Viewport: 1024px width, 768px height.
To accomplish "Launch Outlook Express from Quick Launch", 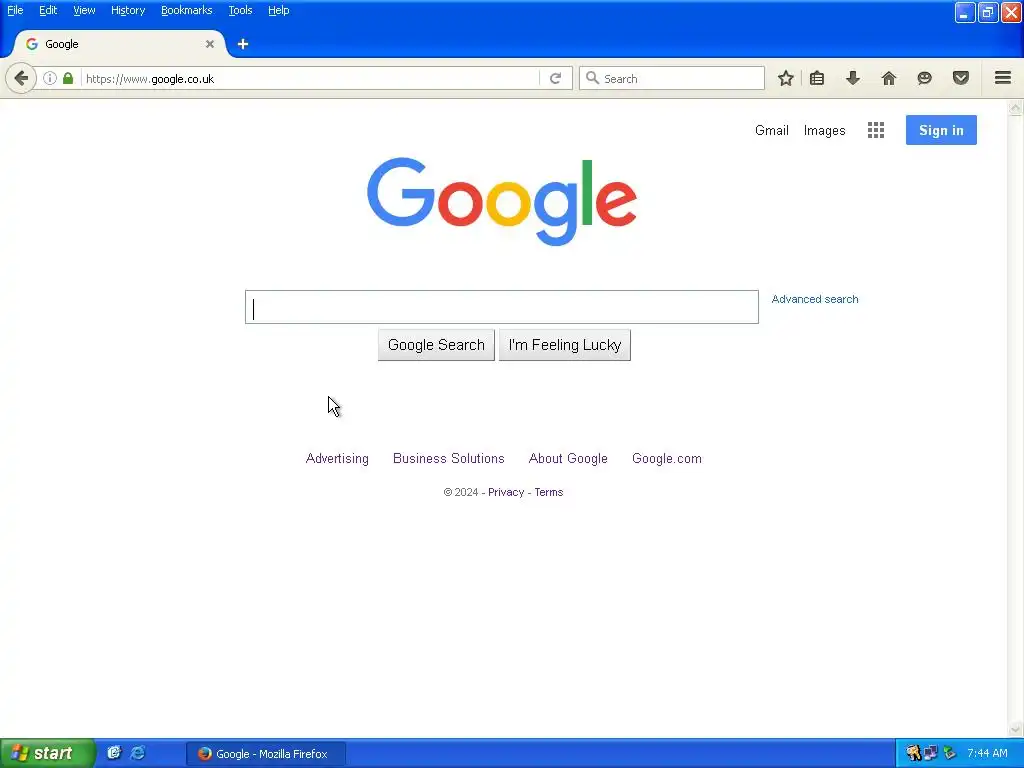I will coord(114,753).
